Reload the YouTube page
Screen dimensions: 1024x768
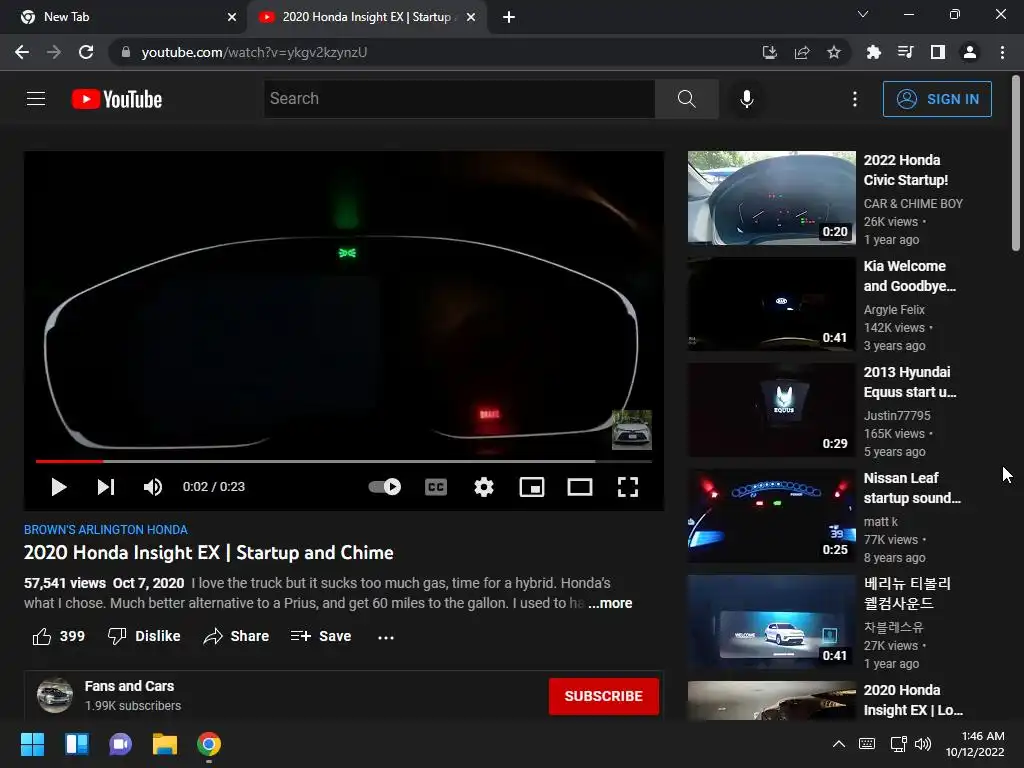(86, 52)
